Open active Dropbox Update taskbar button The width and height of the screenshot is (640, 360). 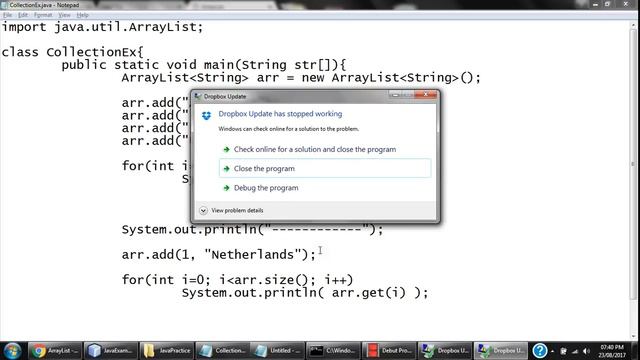[x=500, y=351]
